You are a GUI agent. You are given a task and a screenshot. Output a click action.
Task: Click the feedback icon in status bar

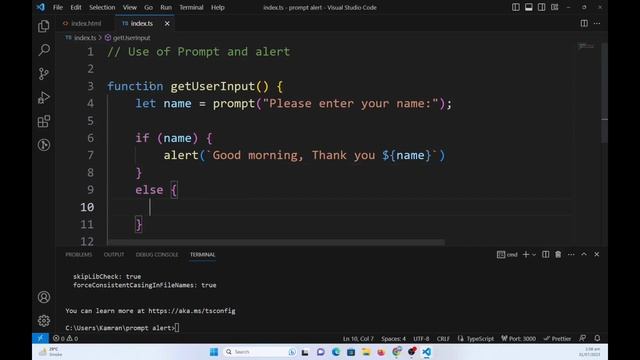point(582,338)
